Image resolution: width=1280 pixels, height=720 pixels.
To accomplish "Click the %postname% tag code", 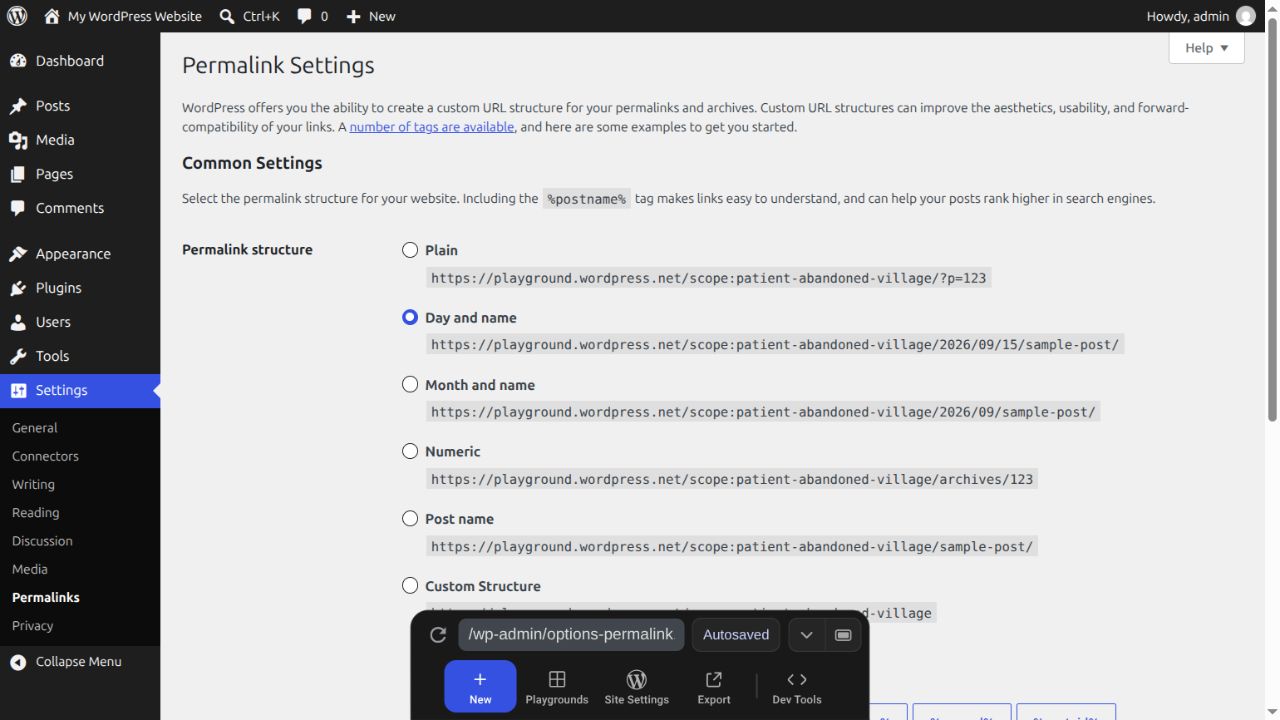I will (x=587, y=199).
